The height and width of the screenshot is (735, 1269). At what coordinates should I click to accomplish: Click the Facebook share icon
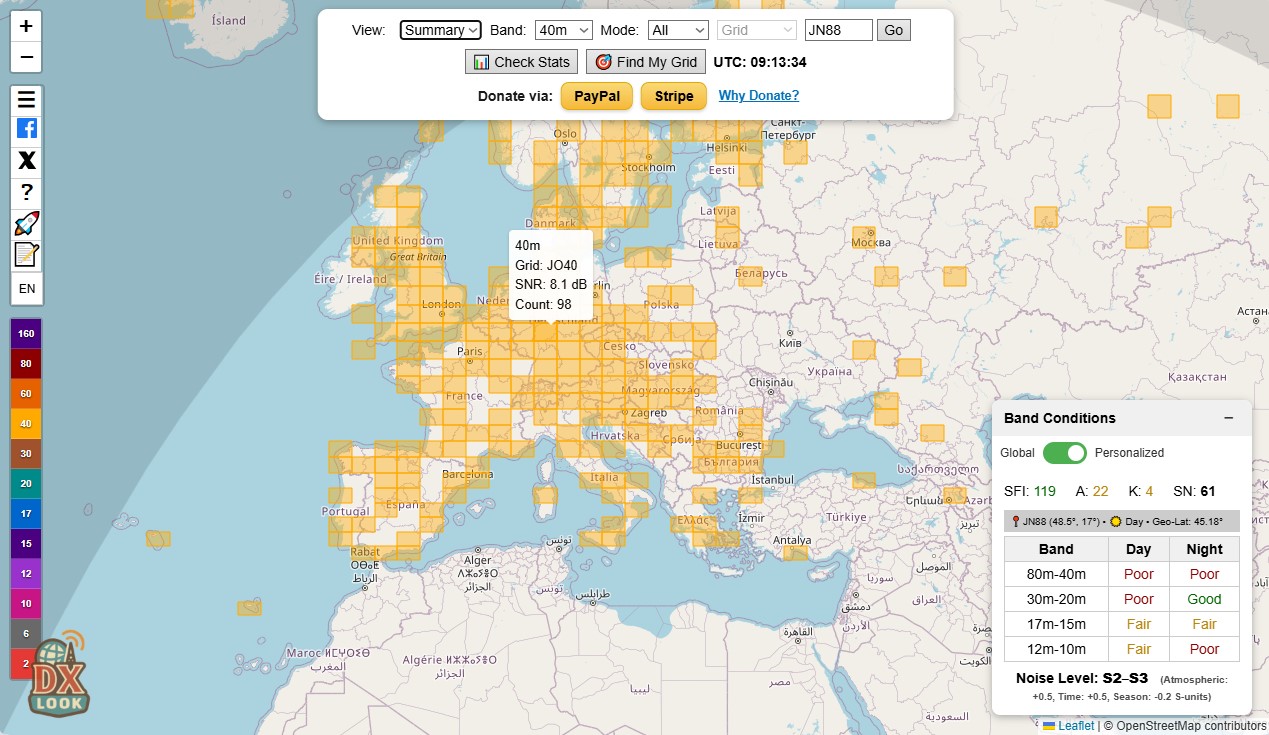26,129
